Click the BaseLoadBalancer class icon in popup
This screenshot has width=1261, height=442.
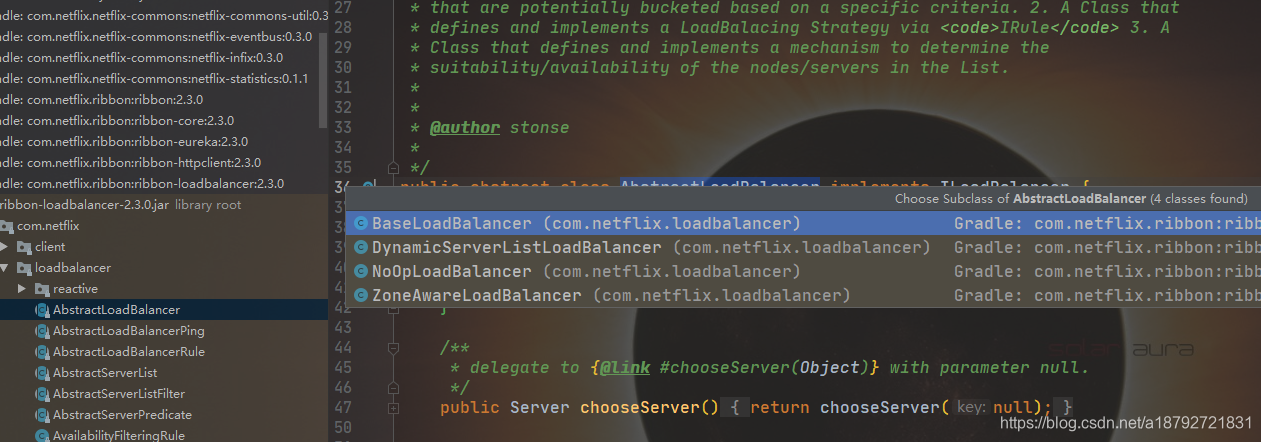[361, 223]
